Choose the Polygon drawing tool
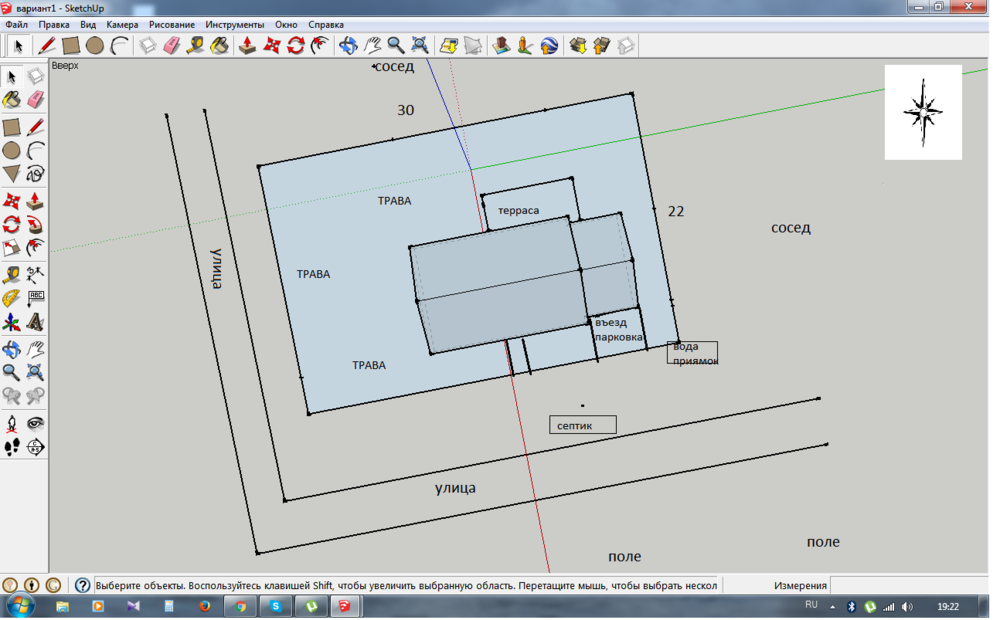Image resolution: width=1000 pixels, height=620 pixels. [x=11, y=174]
